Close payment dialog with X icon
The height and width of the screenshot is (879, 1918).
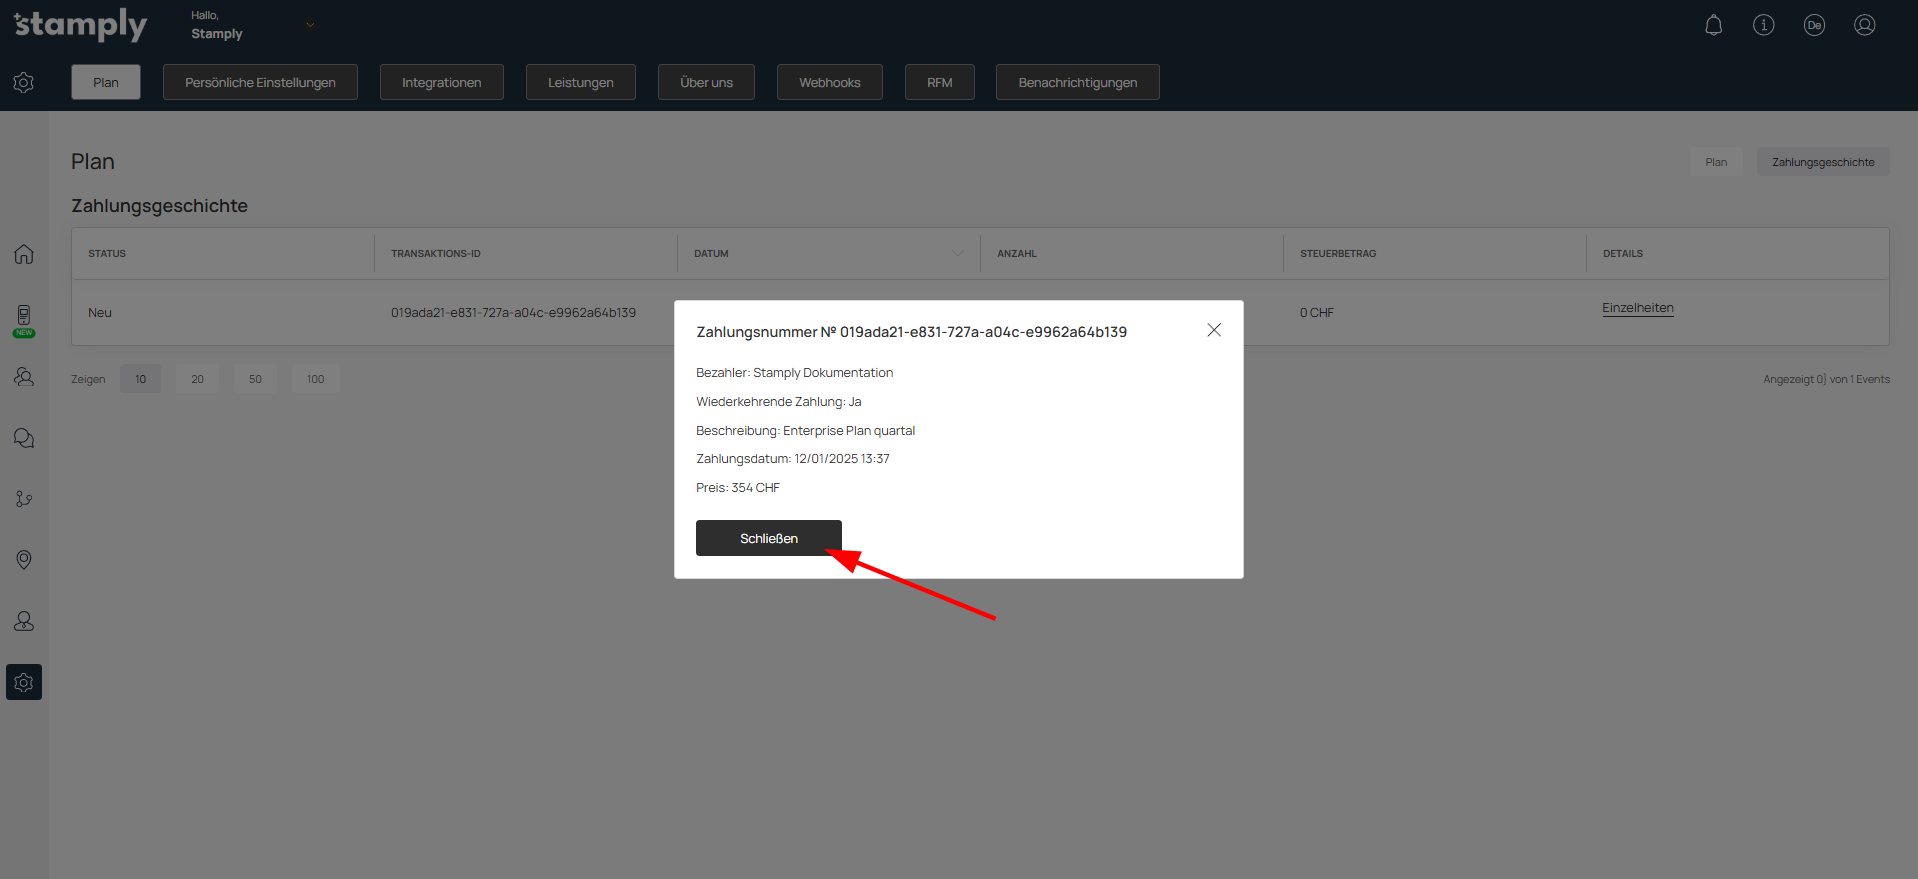[1214, 330]
